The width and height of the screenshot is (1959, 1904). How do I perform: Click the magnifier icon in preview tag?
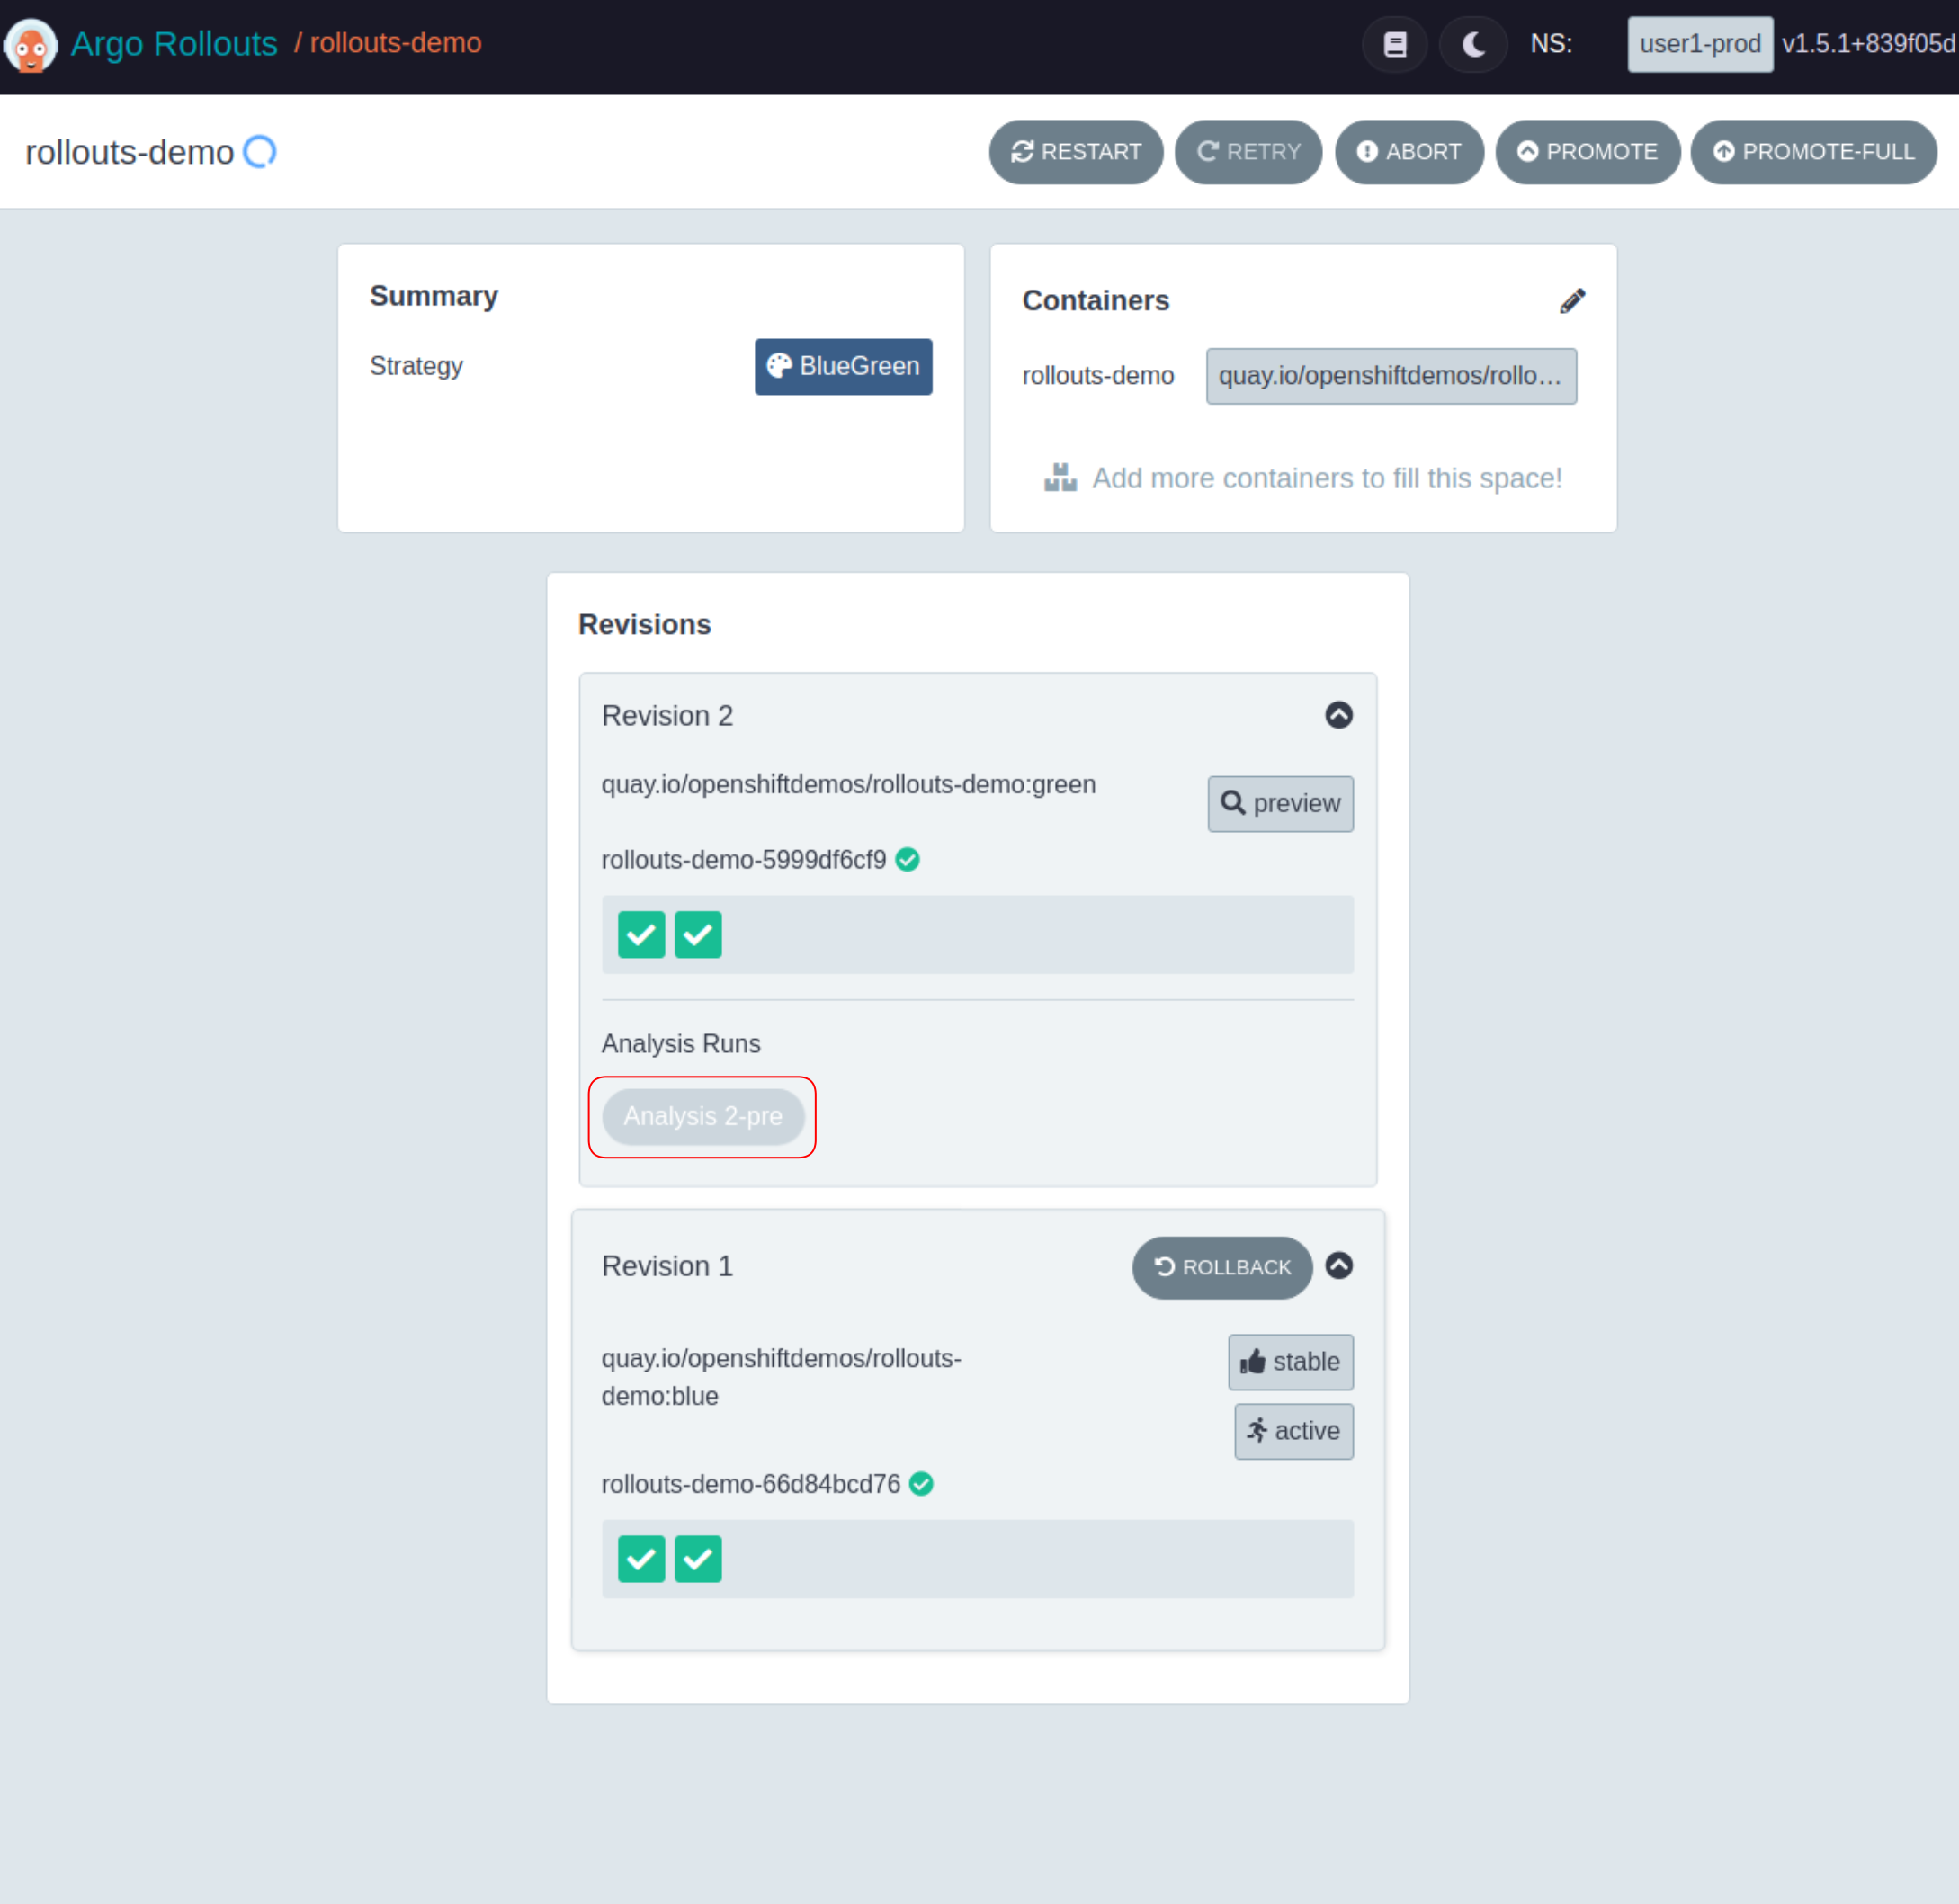point(1233,803)
